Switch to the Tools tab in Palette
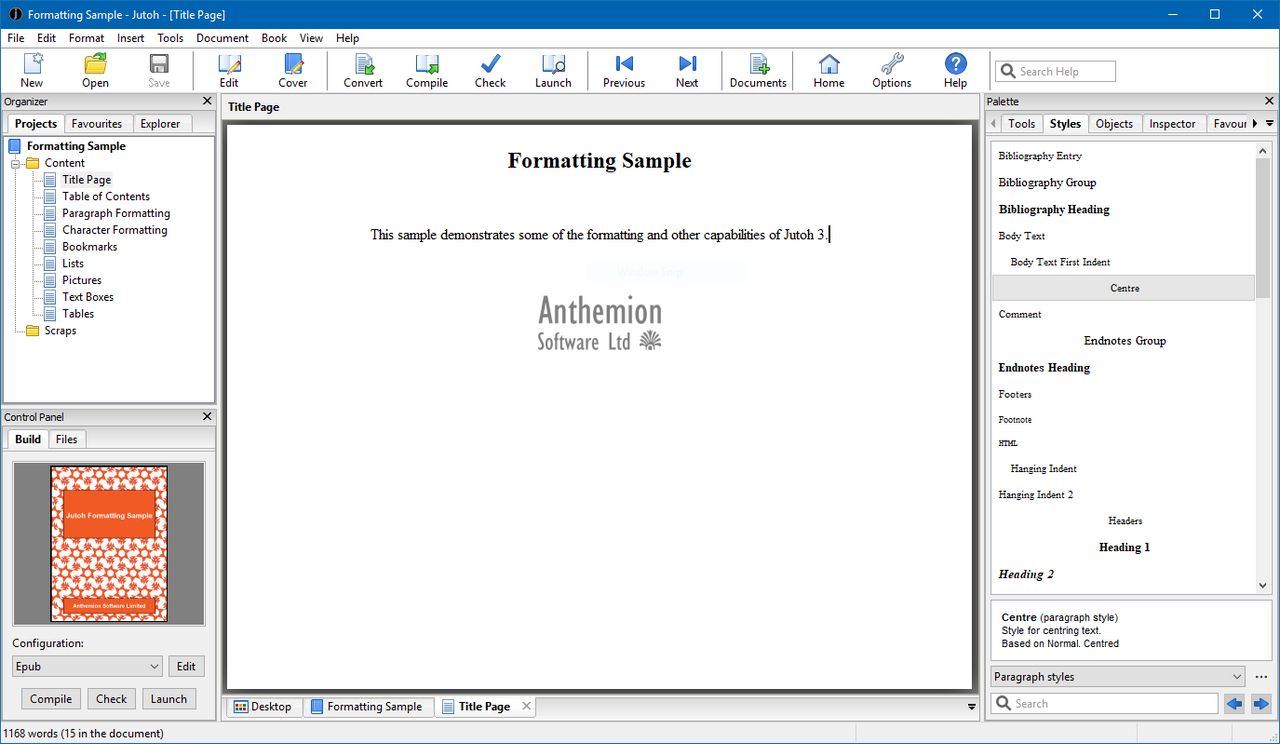Screen dimensions: 1280x744 [x=1022, y=124]
